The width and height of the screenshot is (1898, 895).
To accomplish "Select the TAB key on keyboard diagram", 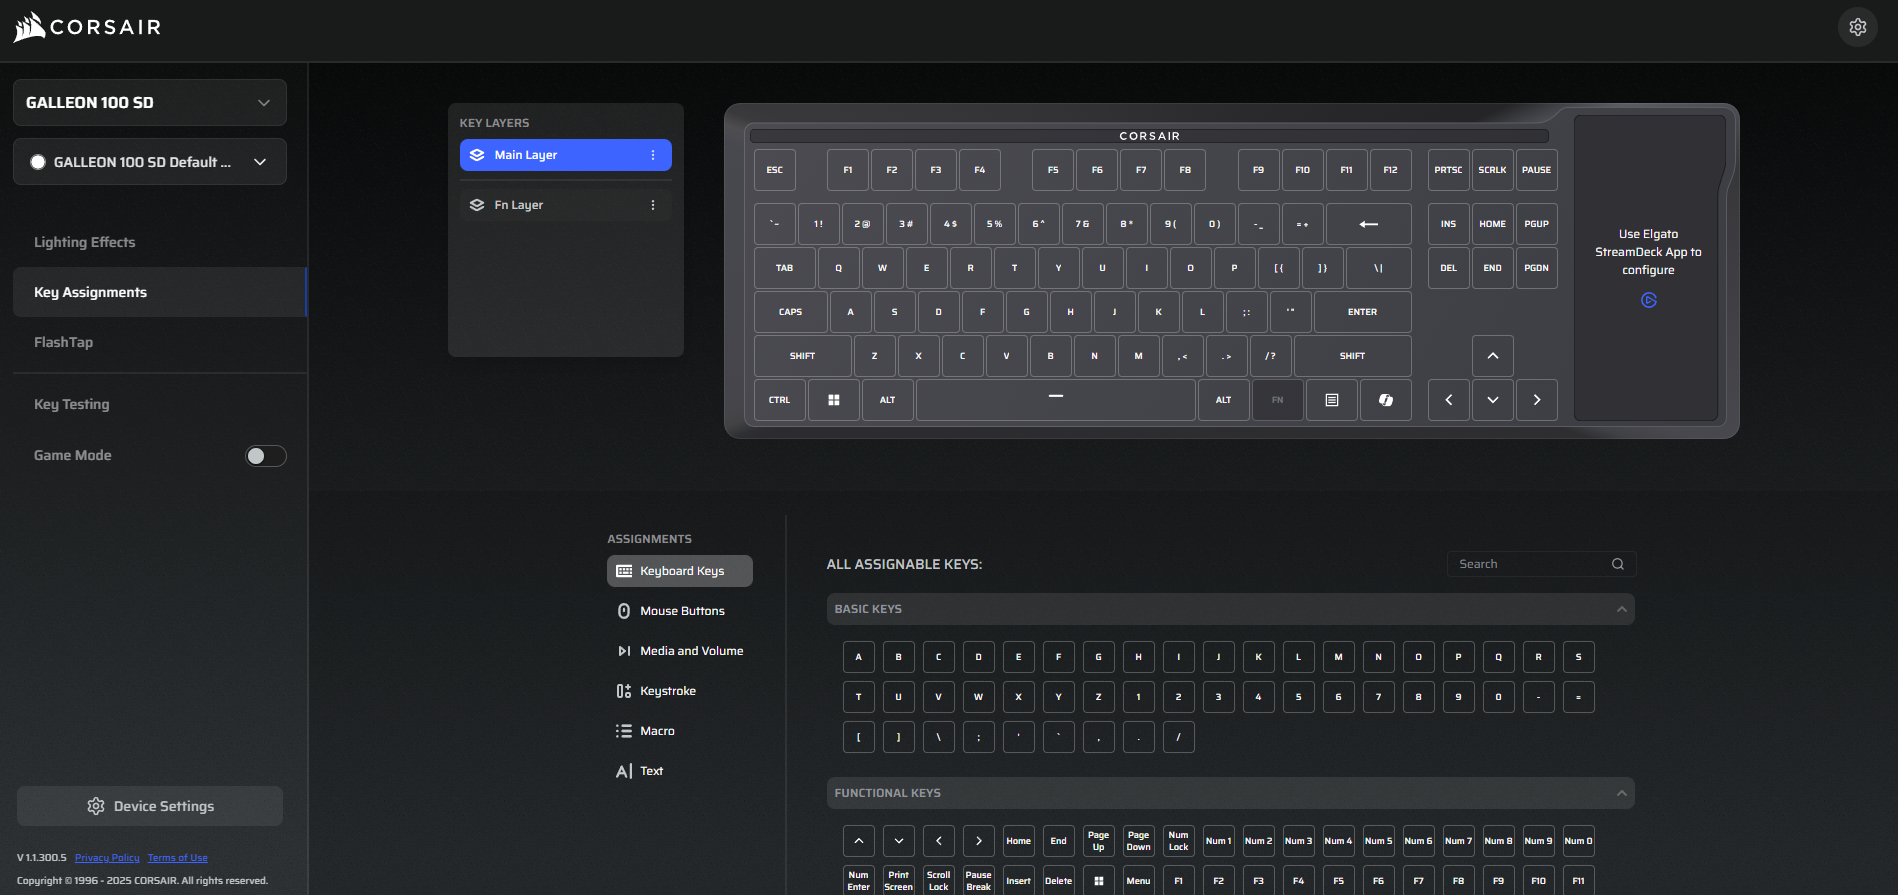I will tap(784, 268).
